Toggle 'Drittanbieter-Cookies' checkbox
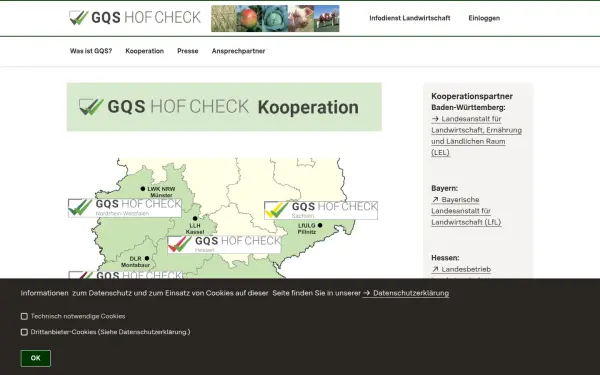 click(24, 332)
